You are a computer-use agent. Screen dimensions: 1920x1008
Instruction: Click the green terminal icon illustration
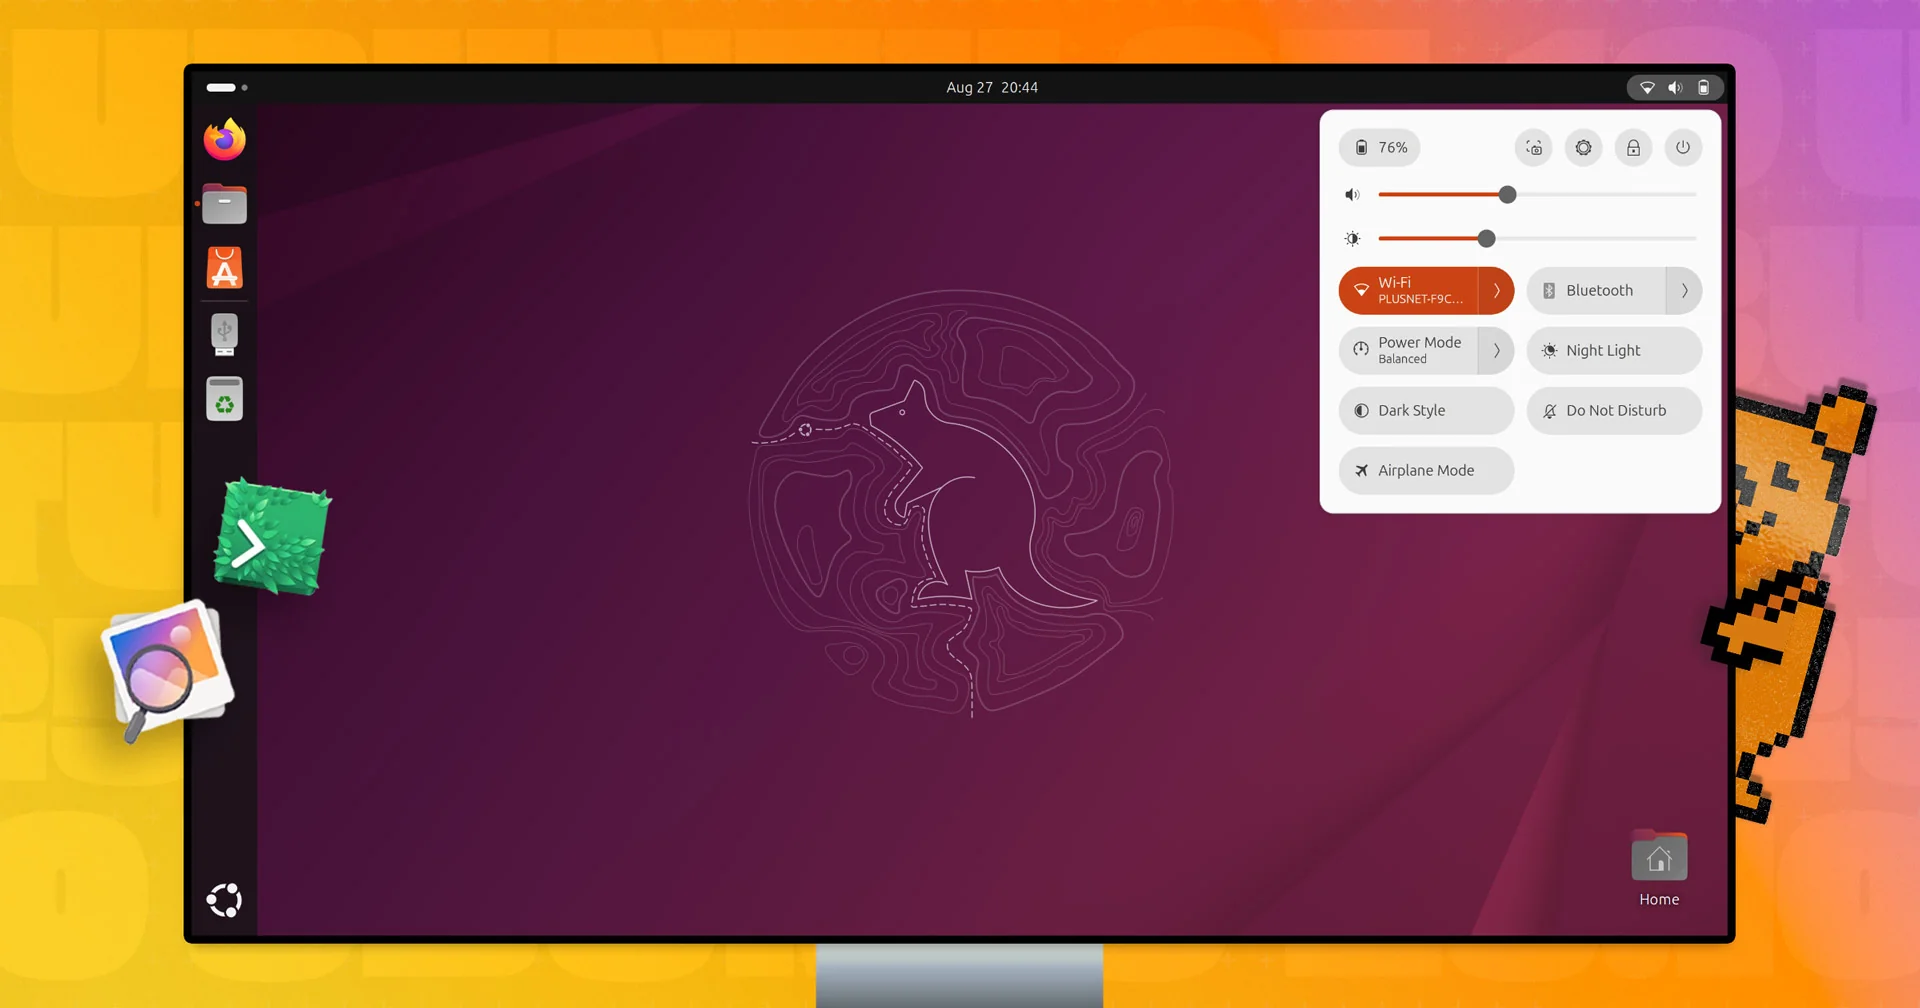pos(272,538)
